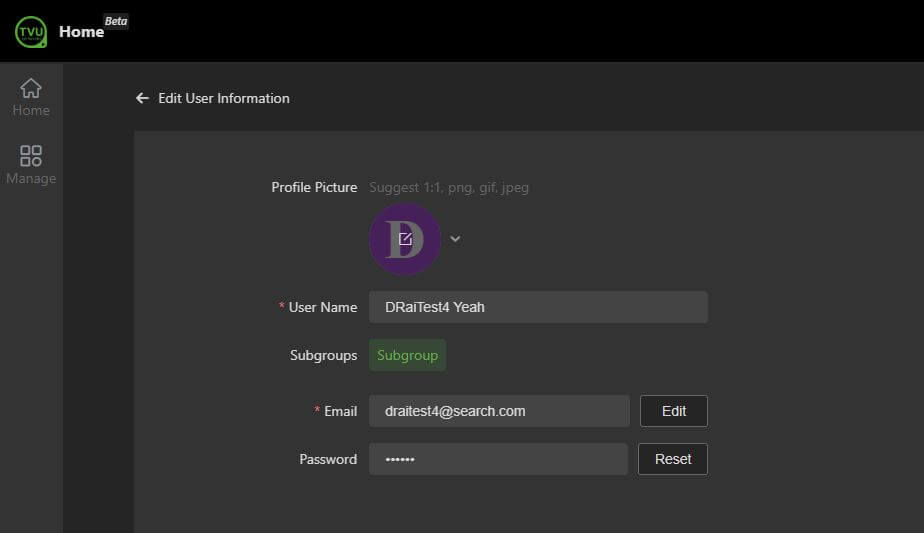Click the Subgroups label

323,355
